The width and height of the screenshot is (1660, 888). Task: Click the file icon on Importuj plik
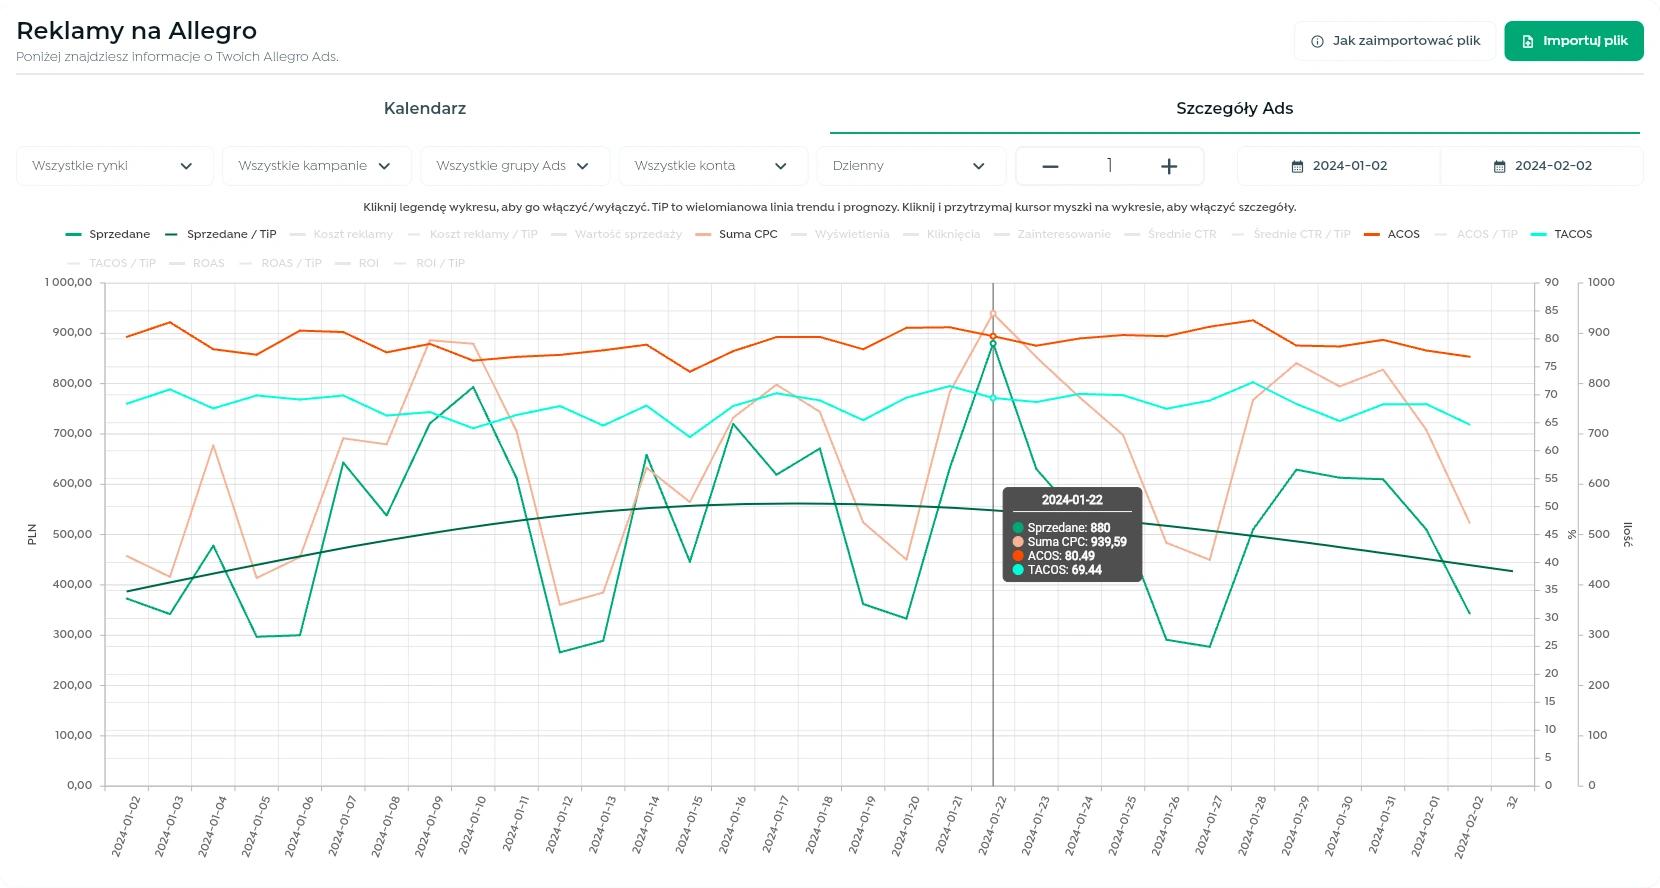[x=1527, y=41]
